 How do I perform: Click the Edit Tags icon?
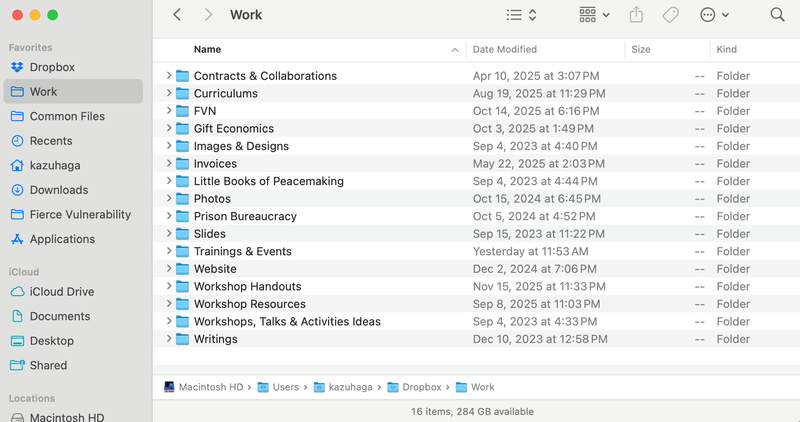click(671, 15)
